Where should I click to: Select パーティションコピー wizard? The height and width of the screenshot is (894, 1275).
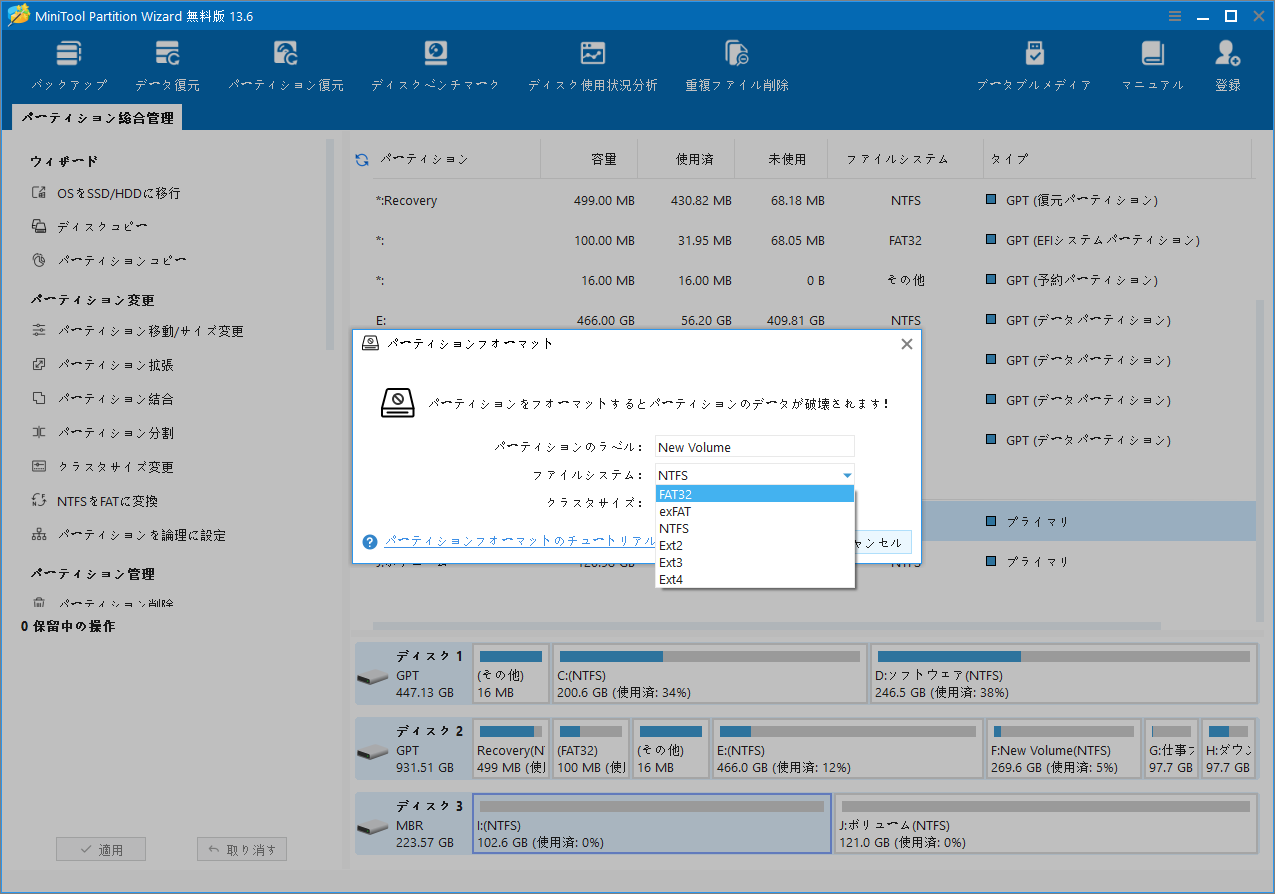pos(122,261)
